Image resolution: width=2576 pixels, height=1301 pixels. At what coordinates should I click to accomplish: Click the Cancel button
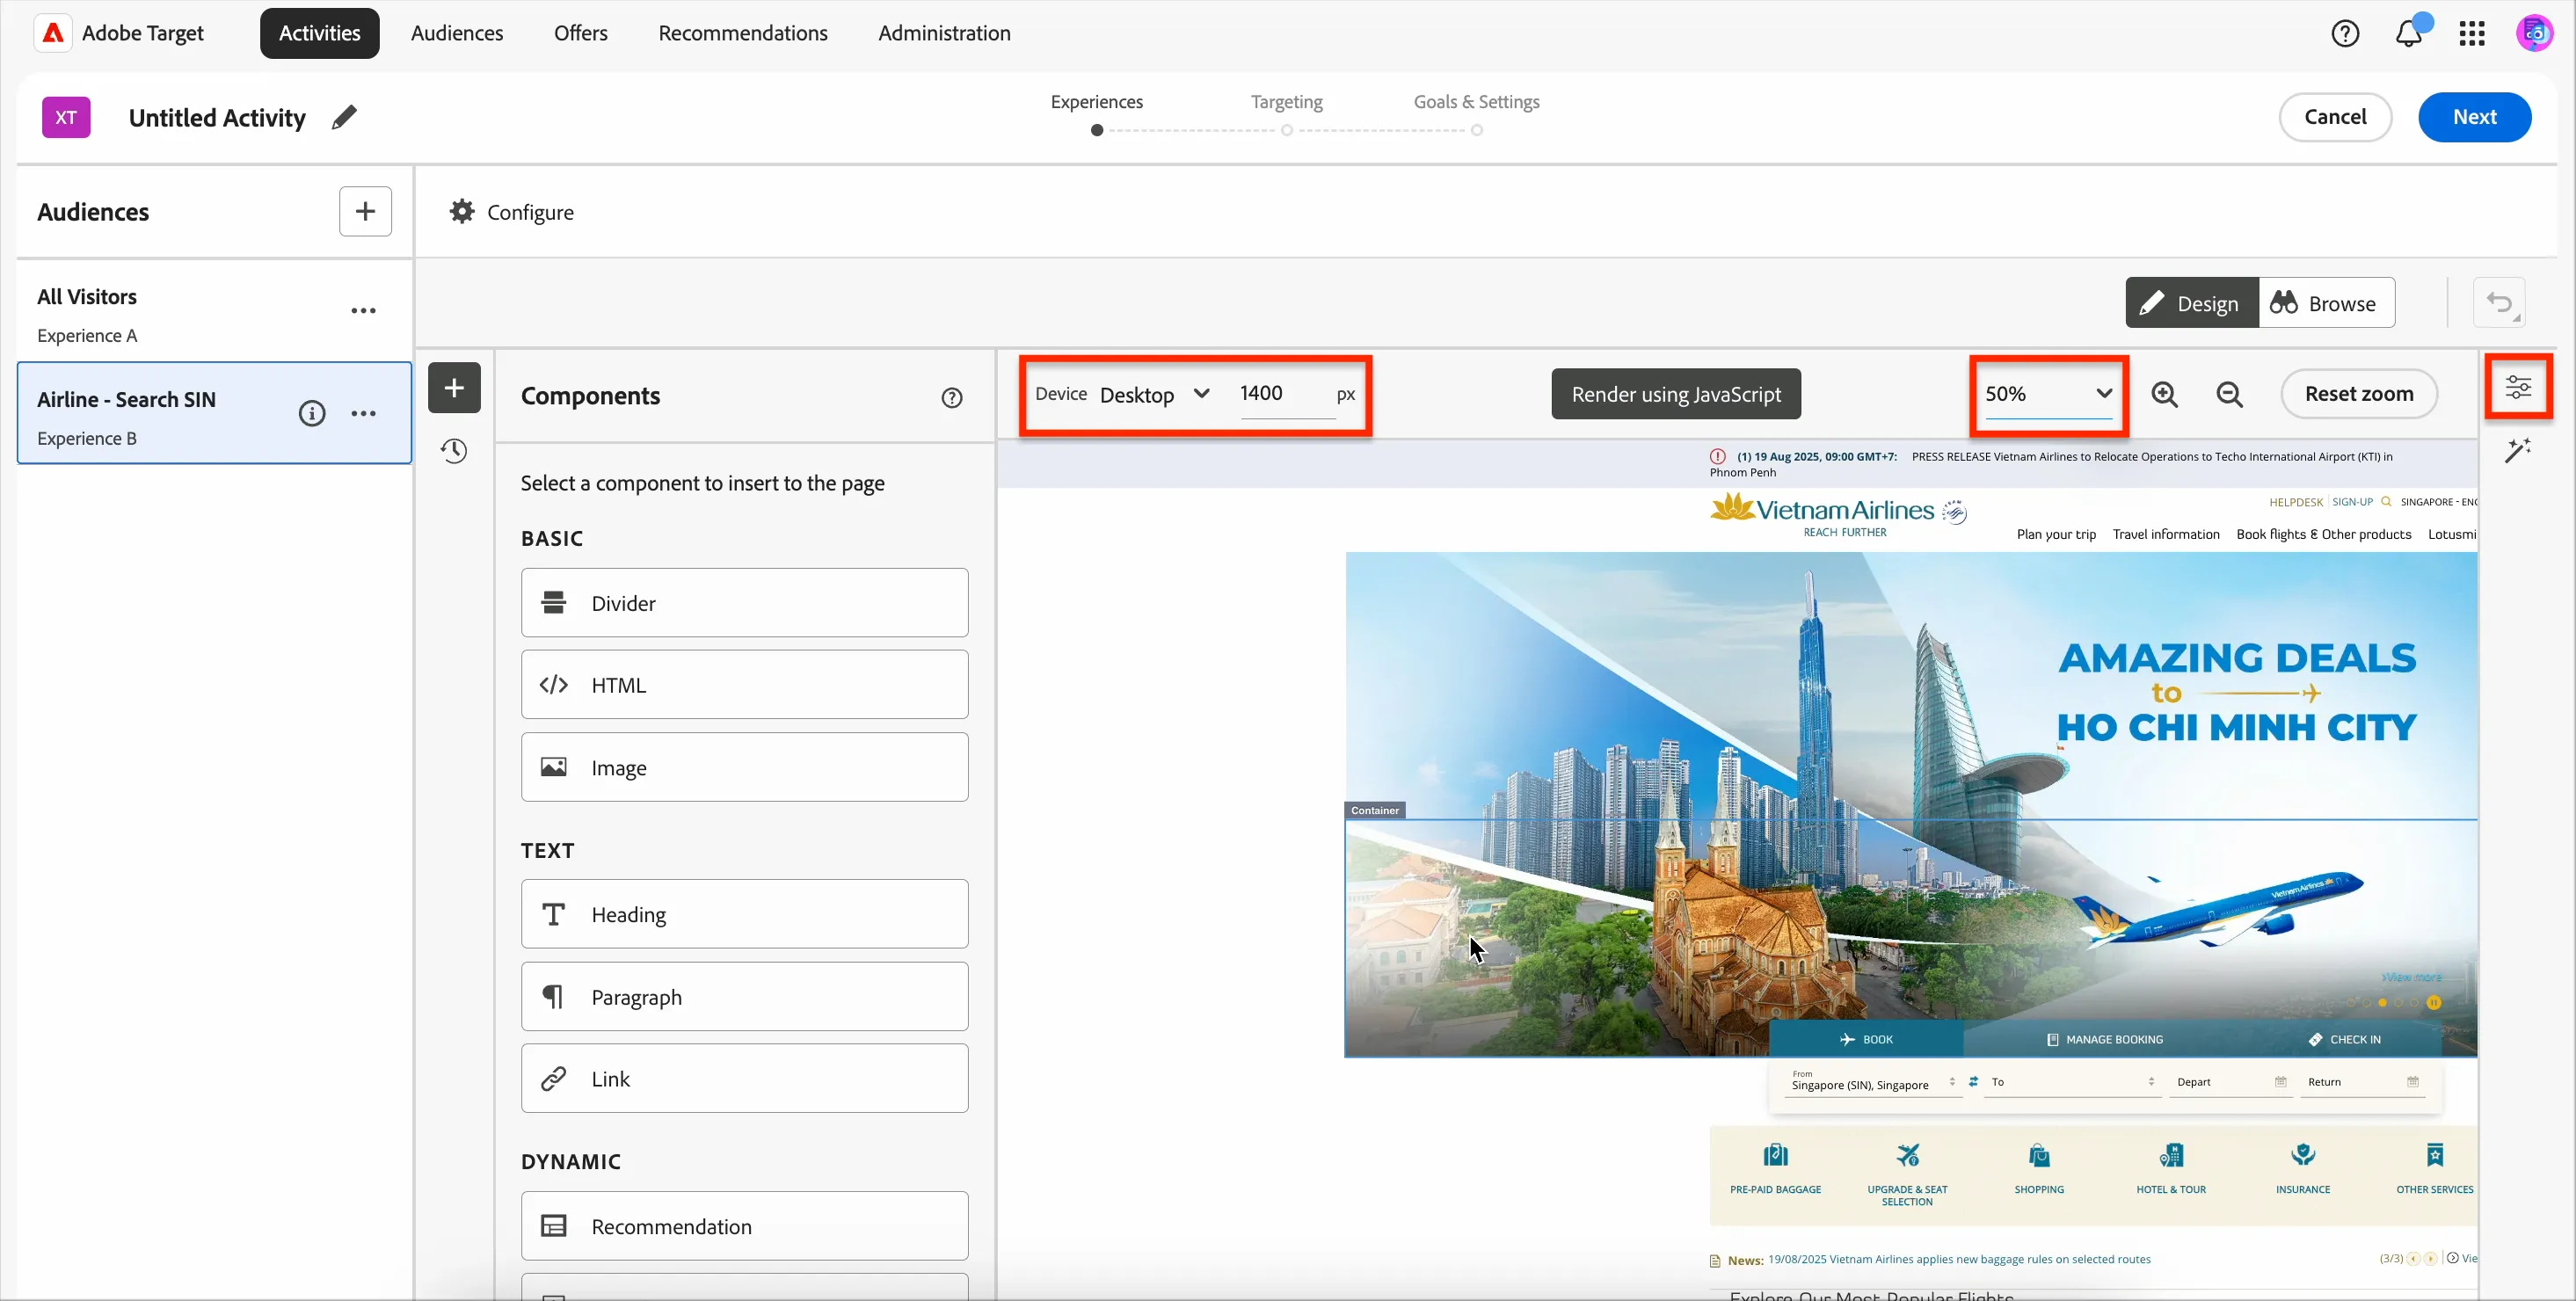pyautogui.click(x=2335, y=117)
